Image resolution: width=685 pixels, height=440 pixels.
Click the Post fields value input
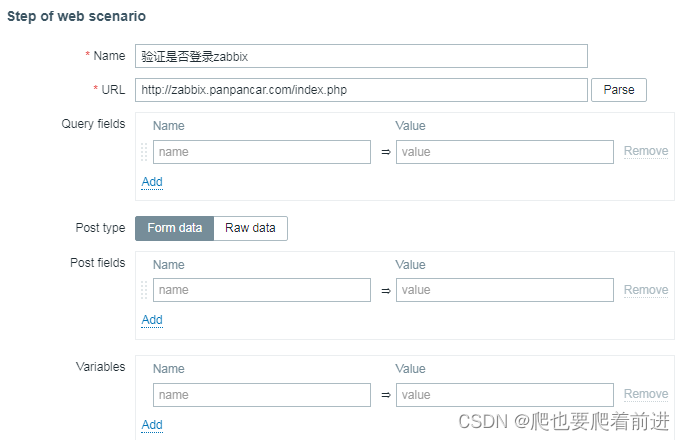coord(505,290)
